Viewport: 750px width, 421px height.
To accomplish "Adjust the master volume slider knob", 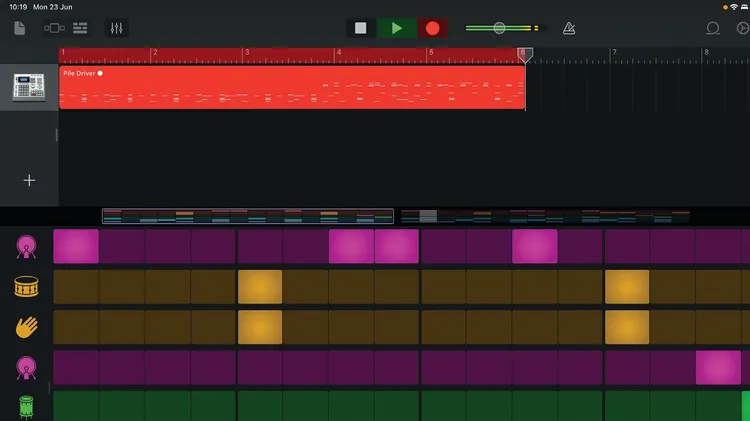I will pyautogui.click(x=499, y=28).
